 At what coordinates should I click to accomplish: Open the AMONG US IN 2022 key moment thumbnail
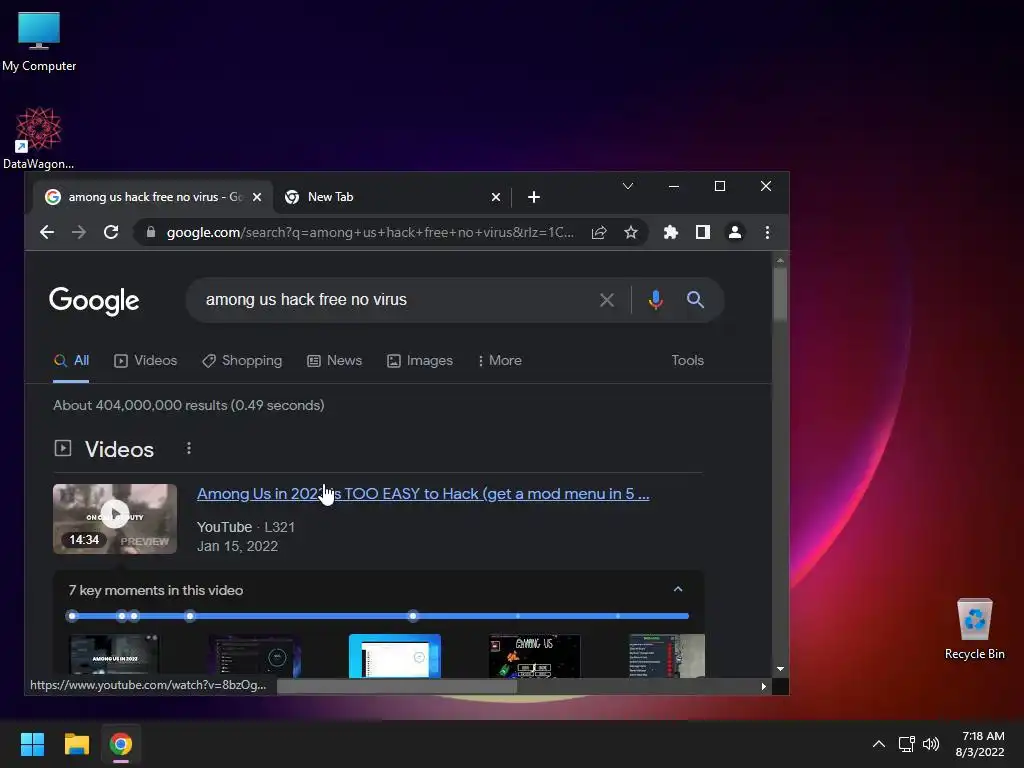(115, 656)
